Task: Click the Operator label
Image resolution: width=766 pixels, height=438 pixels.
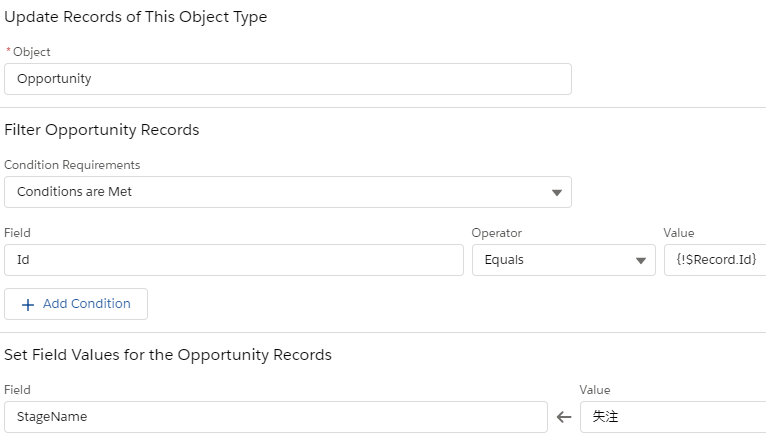Action: click(496, 233)
